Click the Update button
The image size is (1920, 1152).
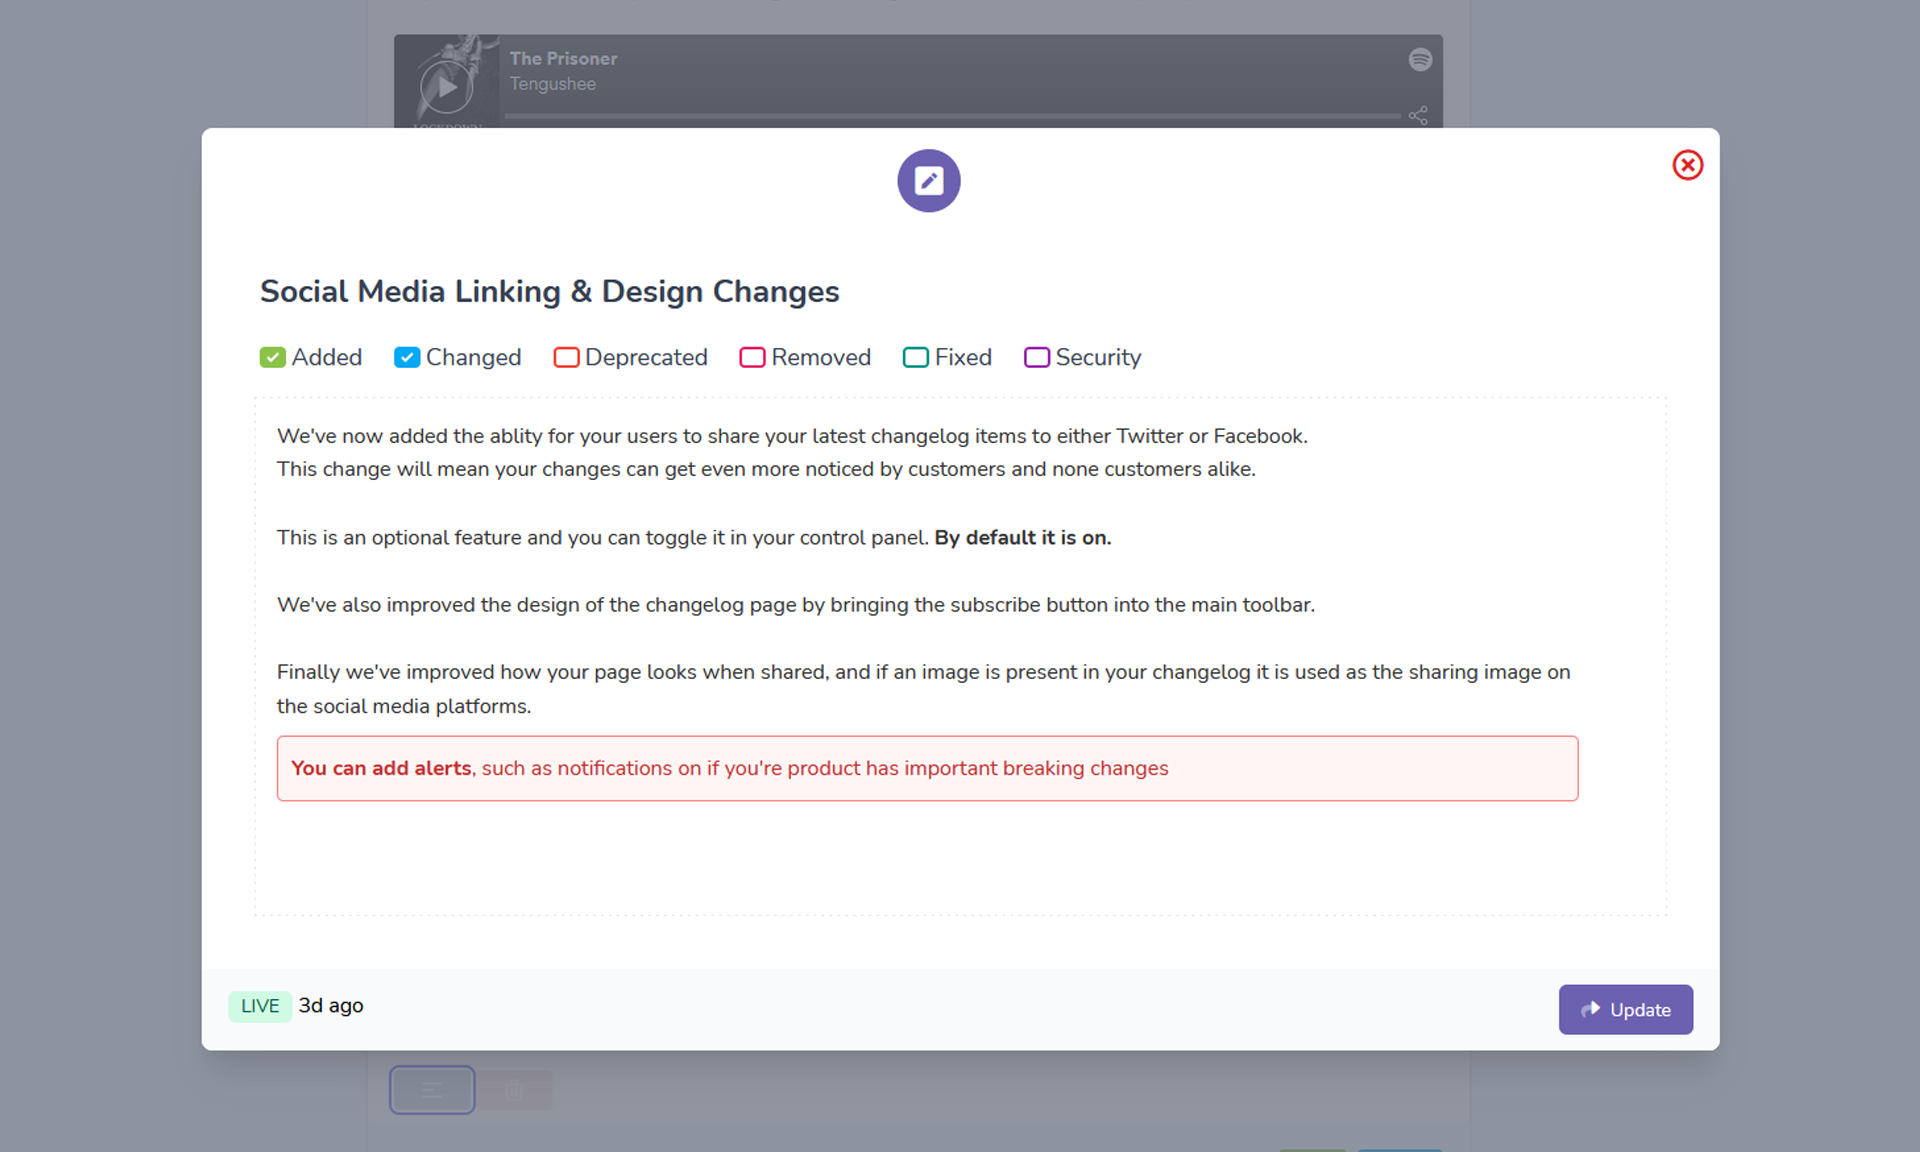pos(1625,1009)
